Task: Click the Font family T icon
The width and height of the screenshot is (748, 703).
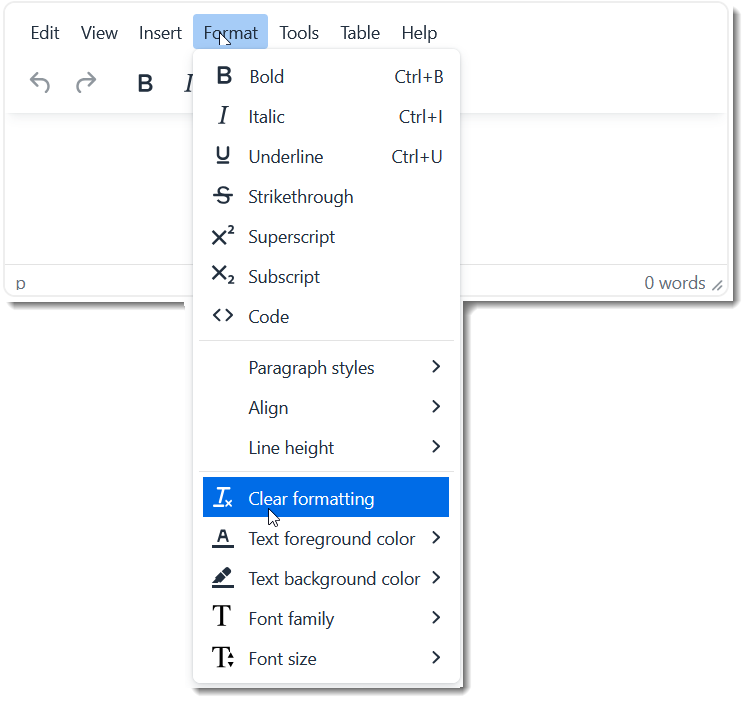Action: 222,616
